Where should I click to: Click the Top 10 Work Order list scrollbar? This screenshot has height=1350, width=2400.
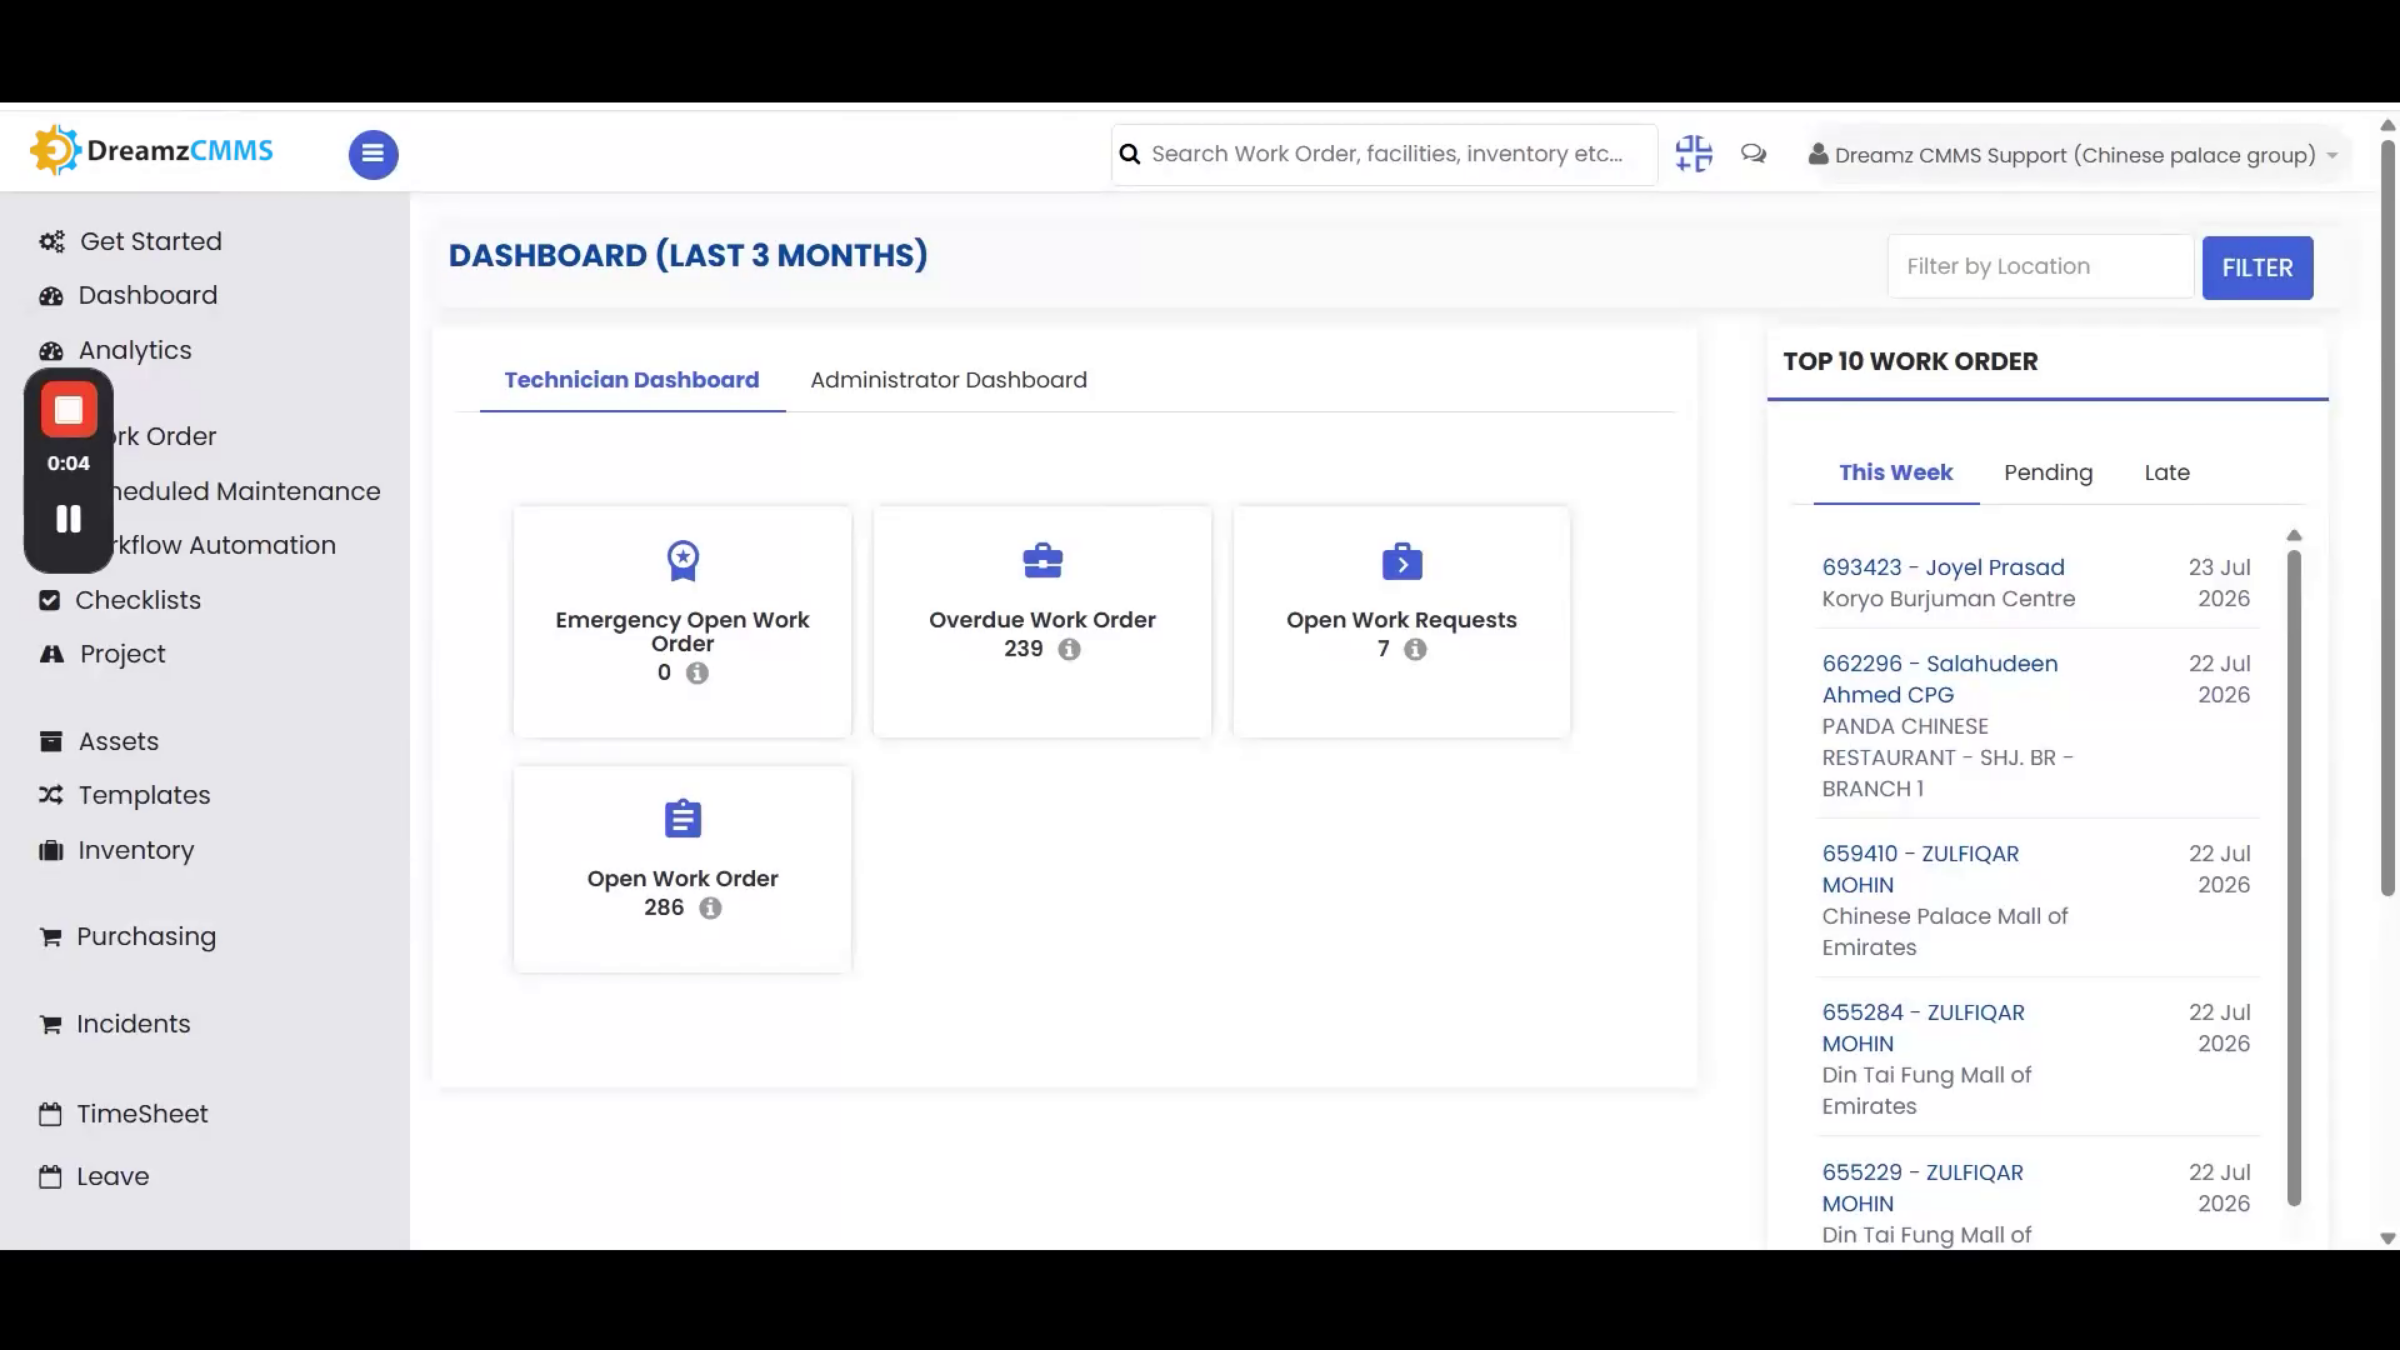(2294, 878)
